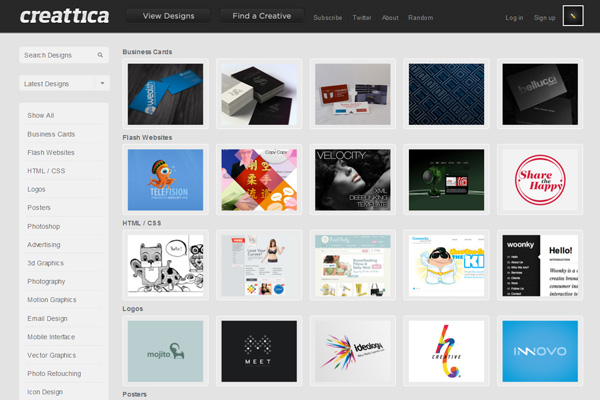Image resolution: width=600 pixels, height=400 pixels.
Task: Click Sign up
Action: click(x=544, y=18)
